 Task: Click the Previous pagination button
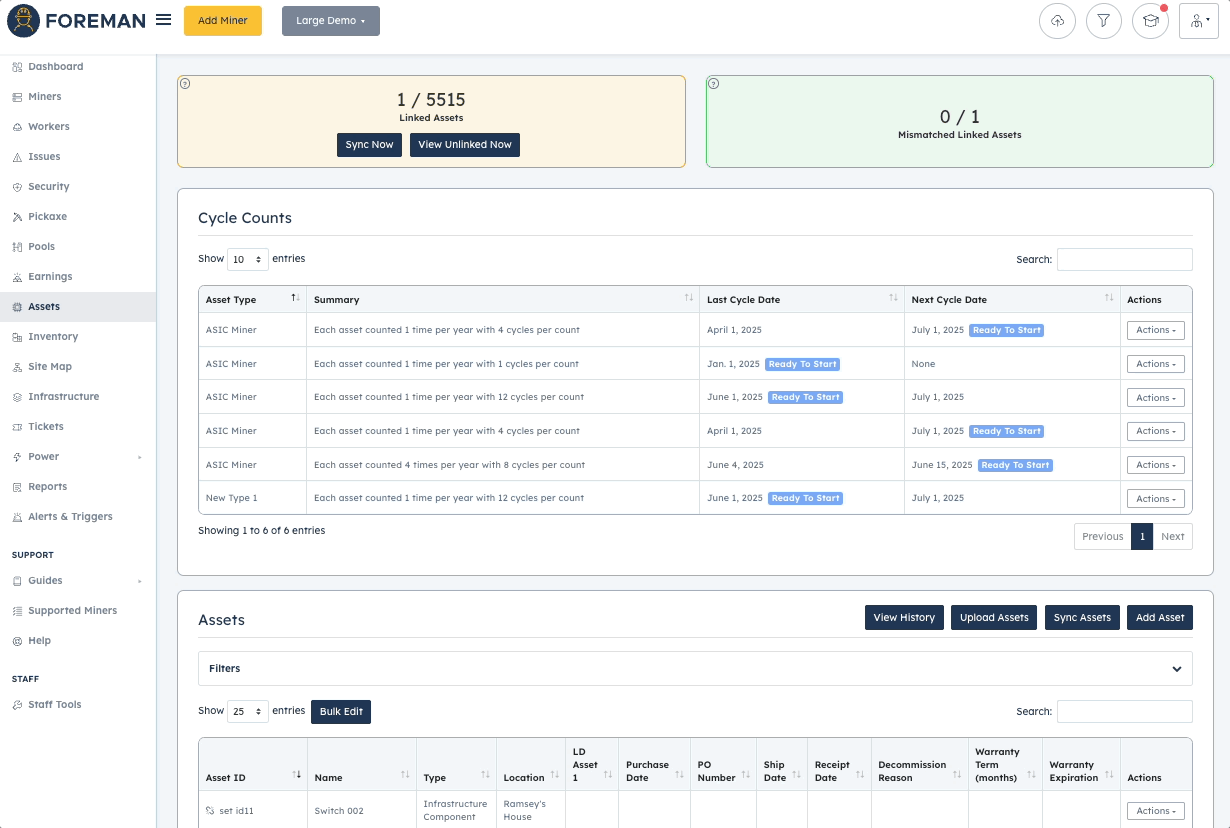point(1102,537)
